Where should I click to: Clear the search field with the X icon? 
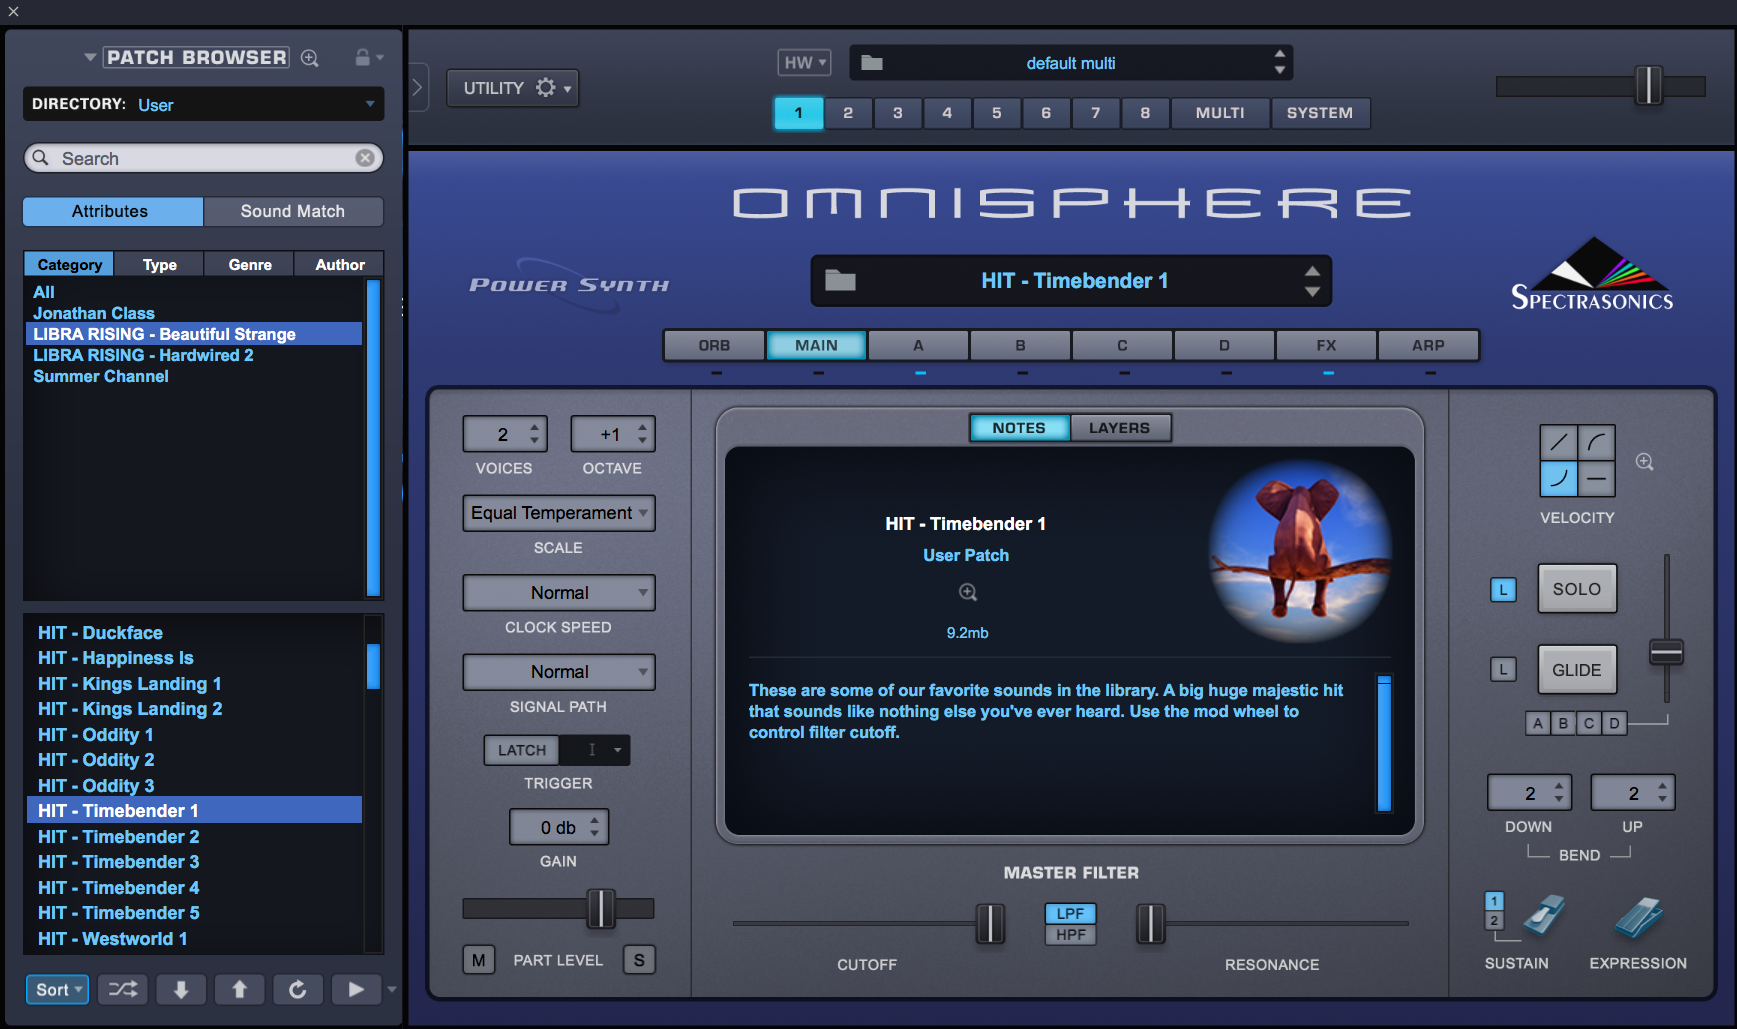coord(365,158)
